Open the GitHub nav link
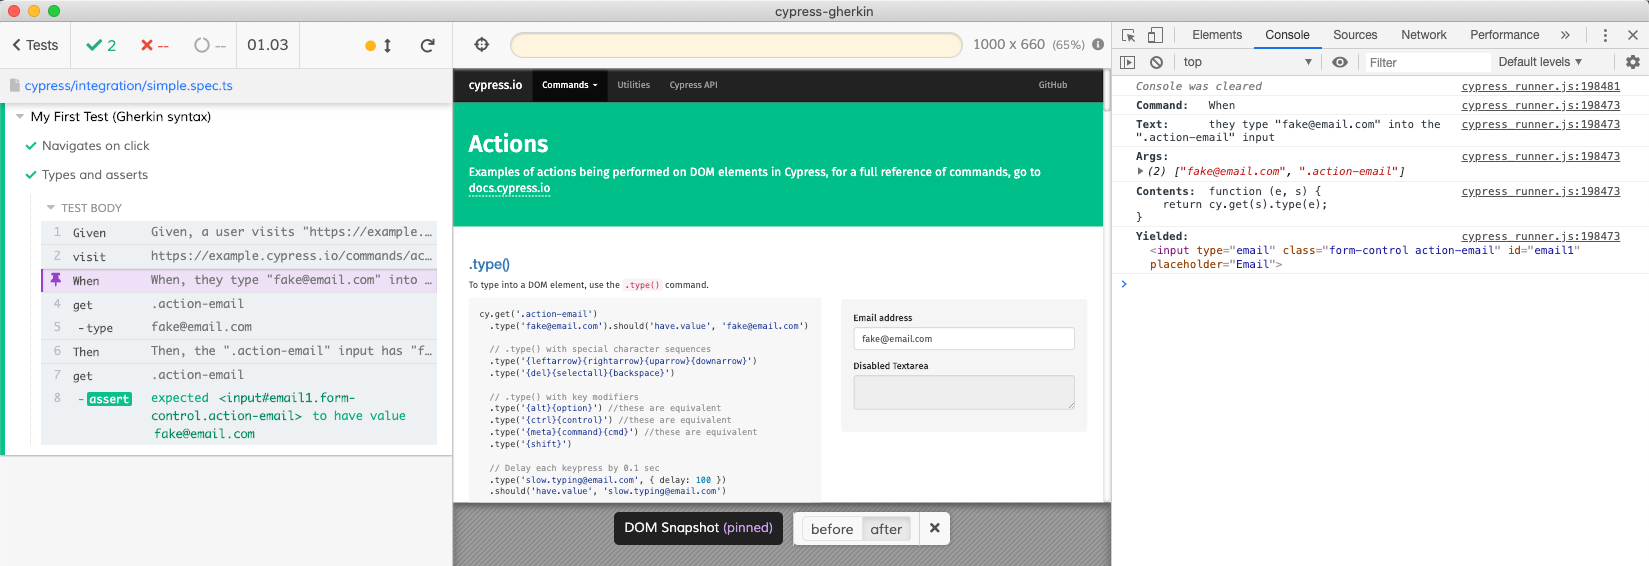 coord(1052,85)
